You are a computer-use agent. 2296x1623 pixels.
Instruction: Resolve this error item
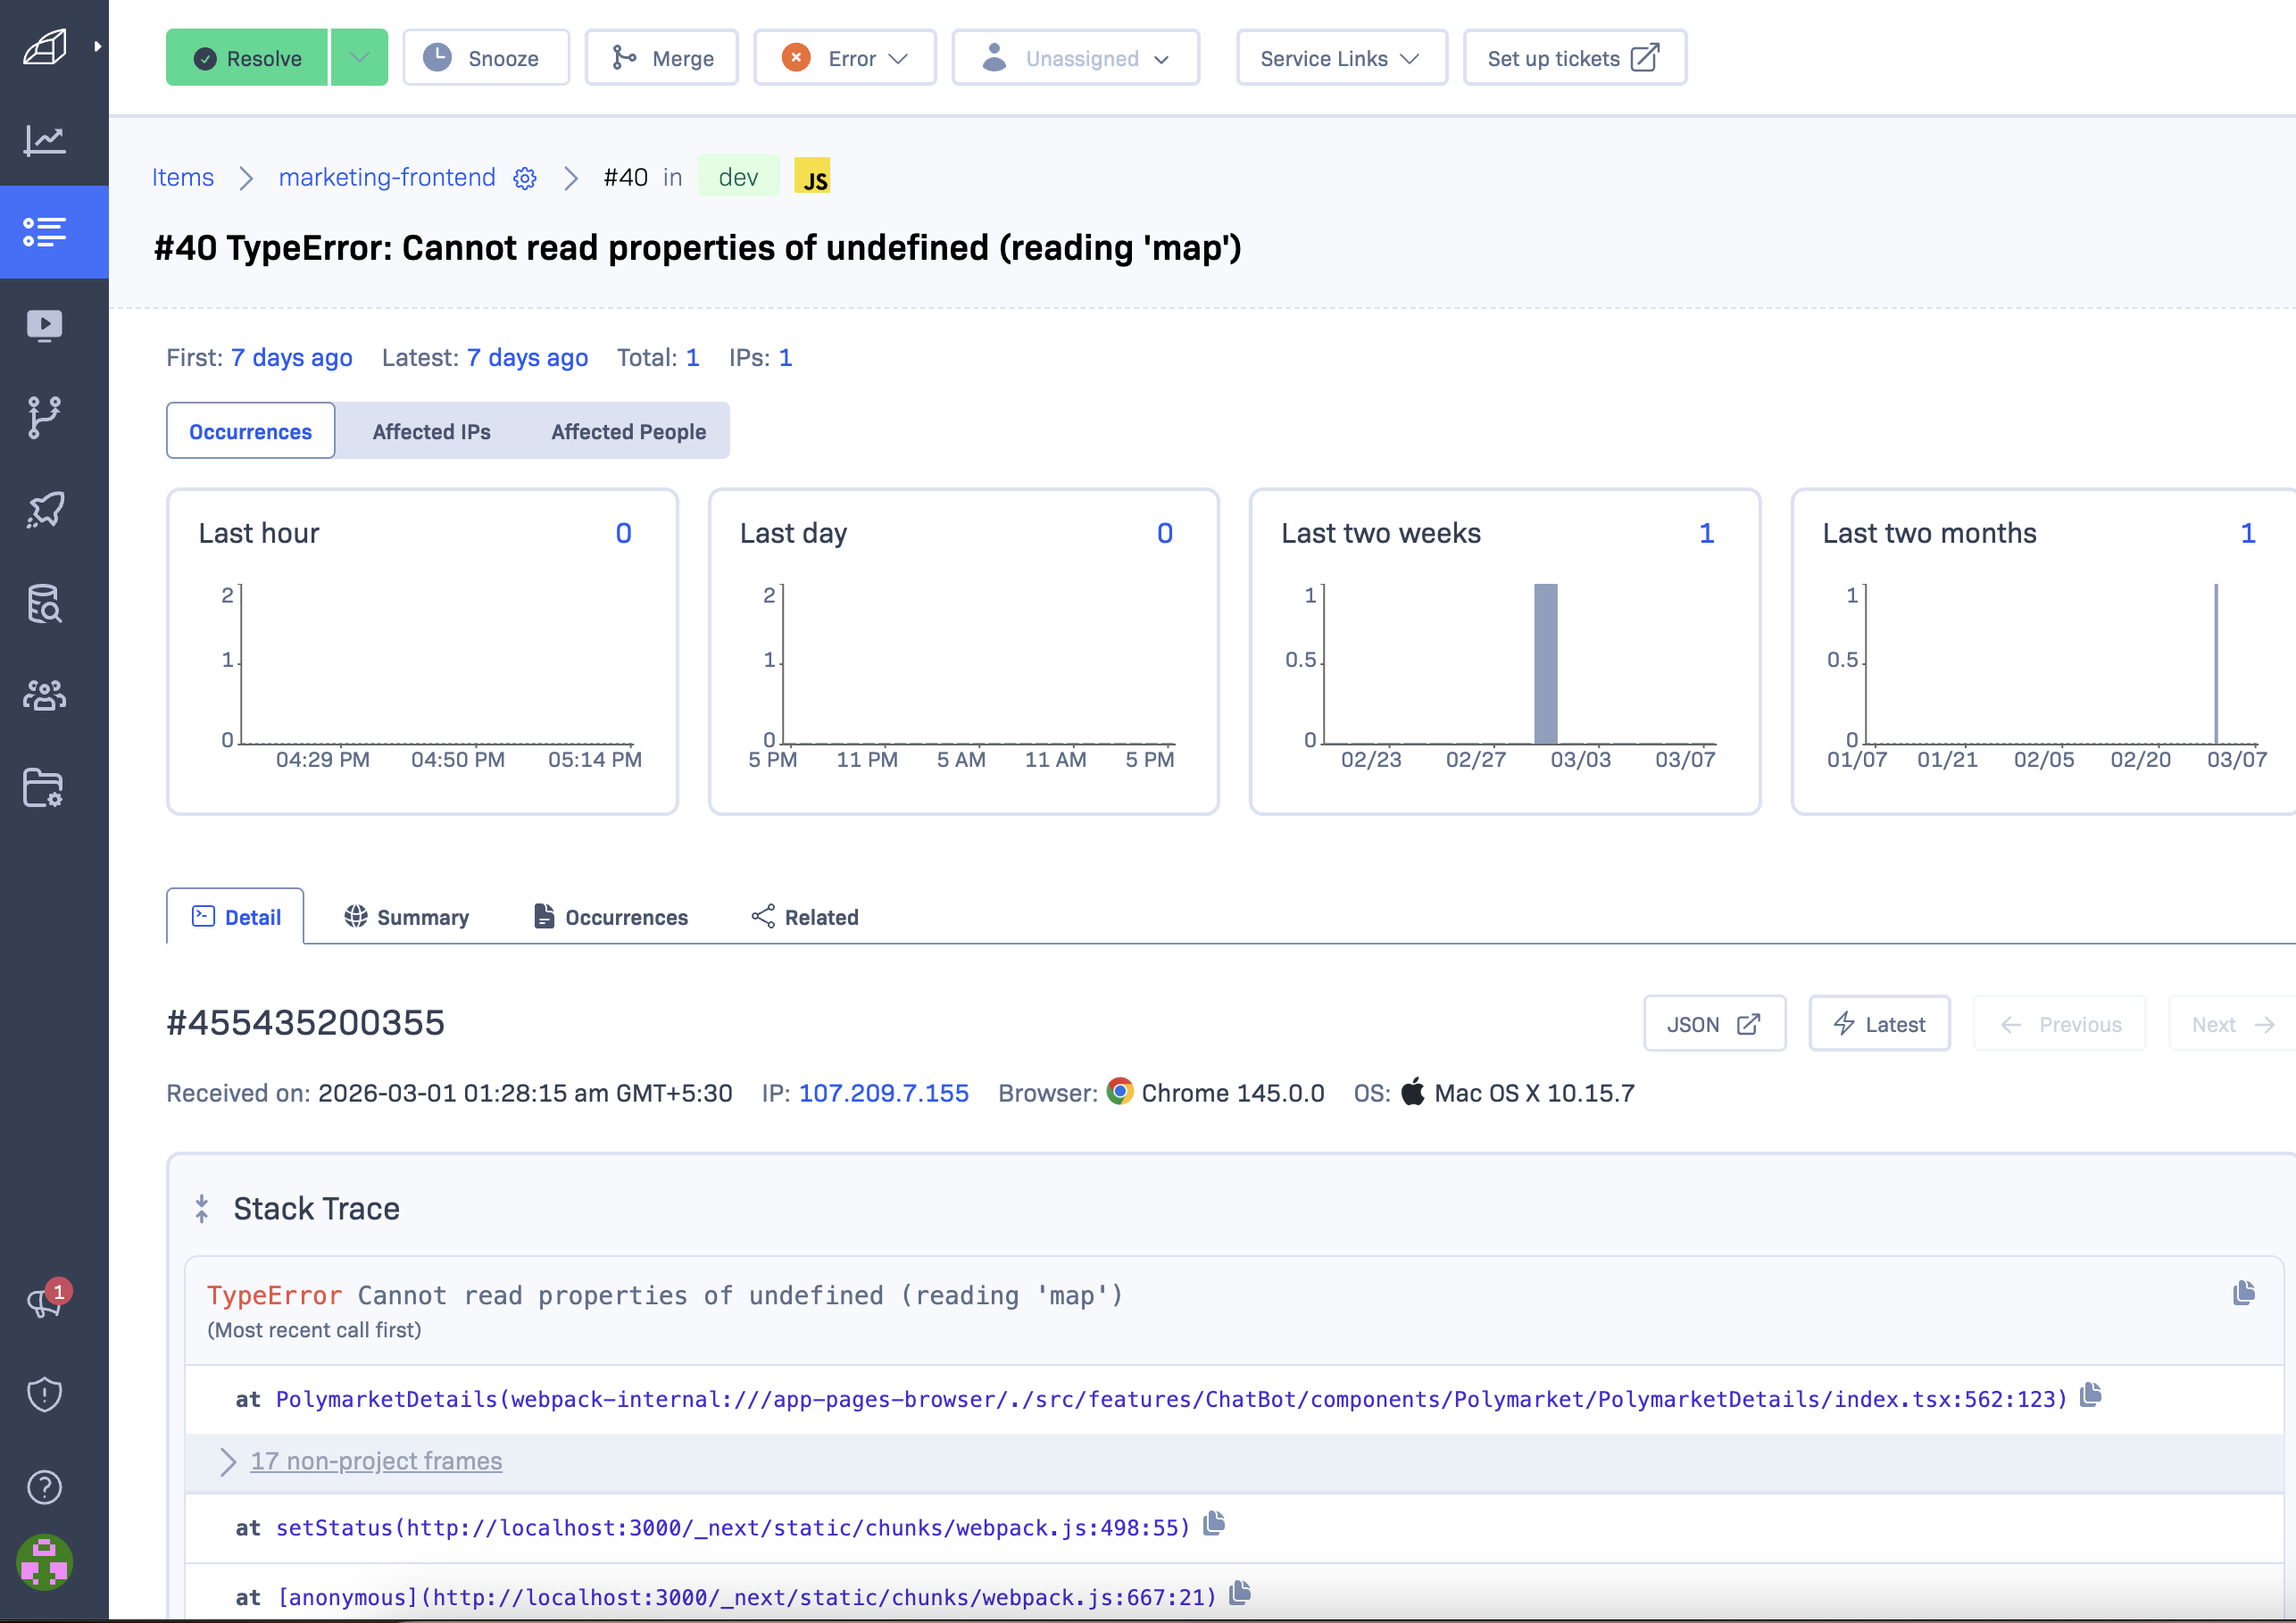[x=246, y=57]
